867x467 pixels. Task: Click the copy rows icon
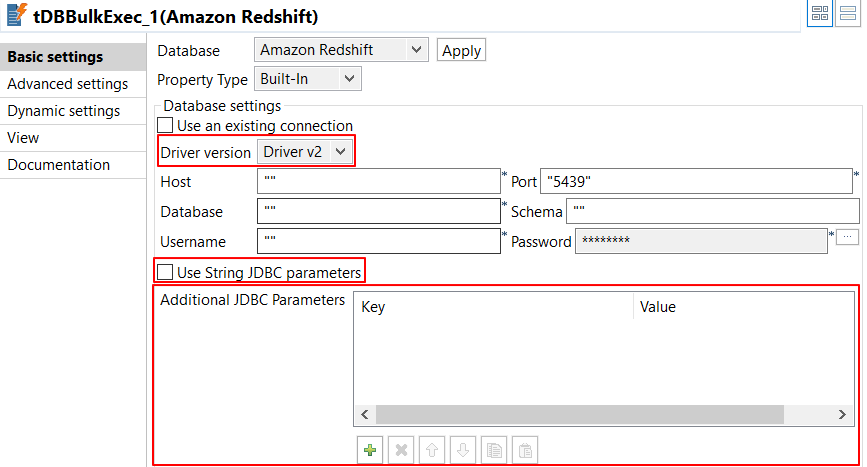[494, 450]
